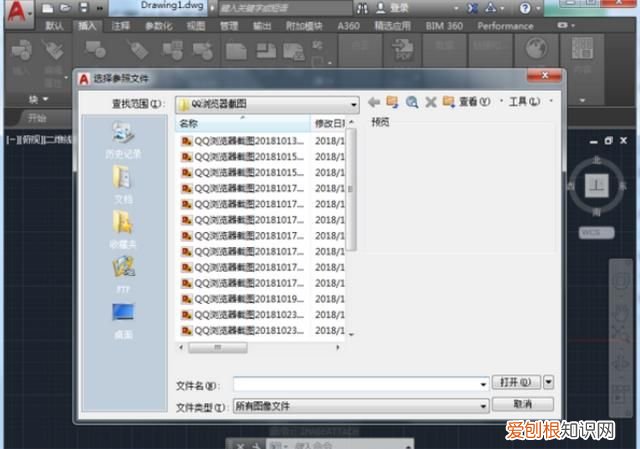The image size is (640, 449).
Task: Click the 上 top face of ViewCube
Action: click(x=597, y=186)
